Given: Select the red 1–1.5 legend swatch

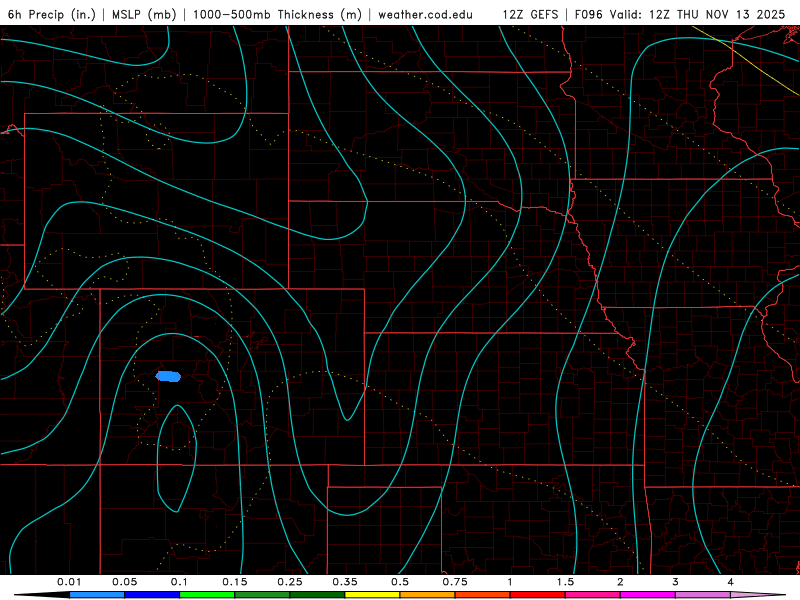Looking at the screenshot, I should pyautogui.click(x=538, y=595).
